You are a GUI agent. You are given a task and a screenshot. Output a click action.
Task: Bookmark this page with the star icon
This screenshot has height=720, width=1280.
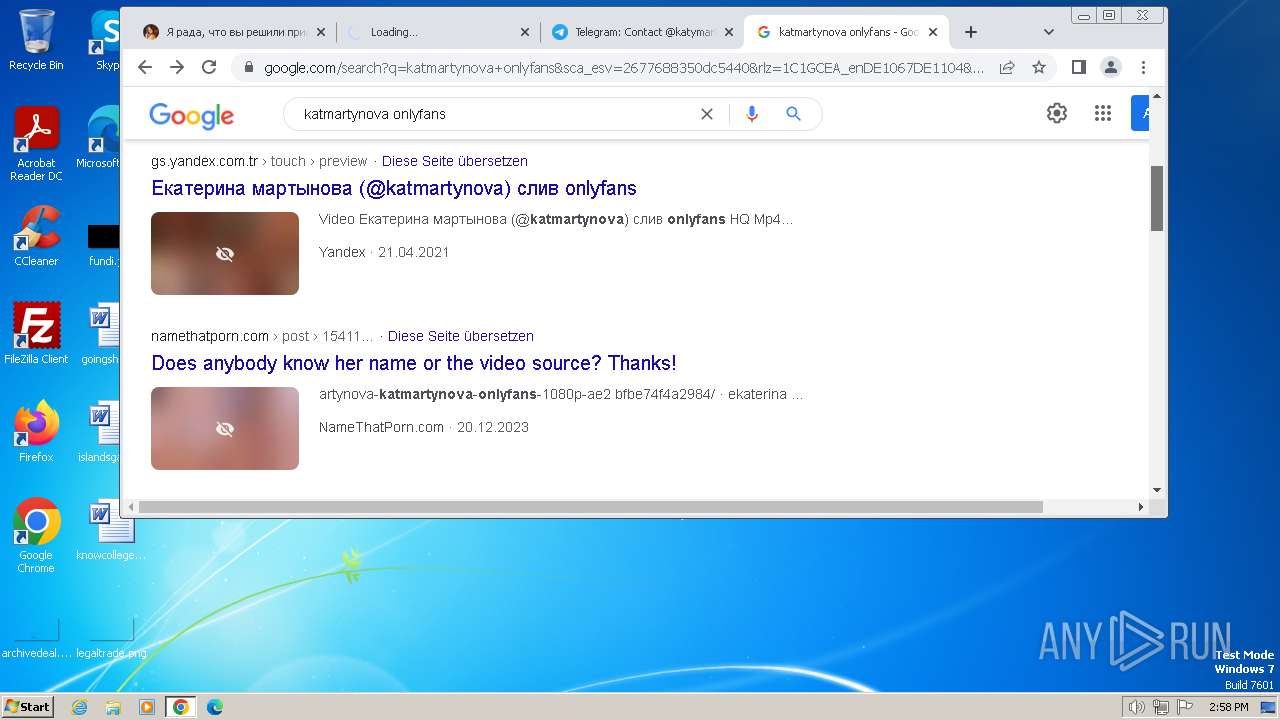(x=1039, y=67)
